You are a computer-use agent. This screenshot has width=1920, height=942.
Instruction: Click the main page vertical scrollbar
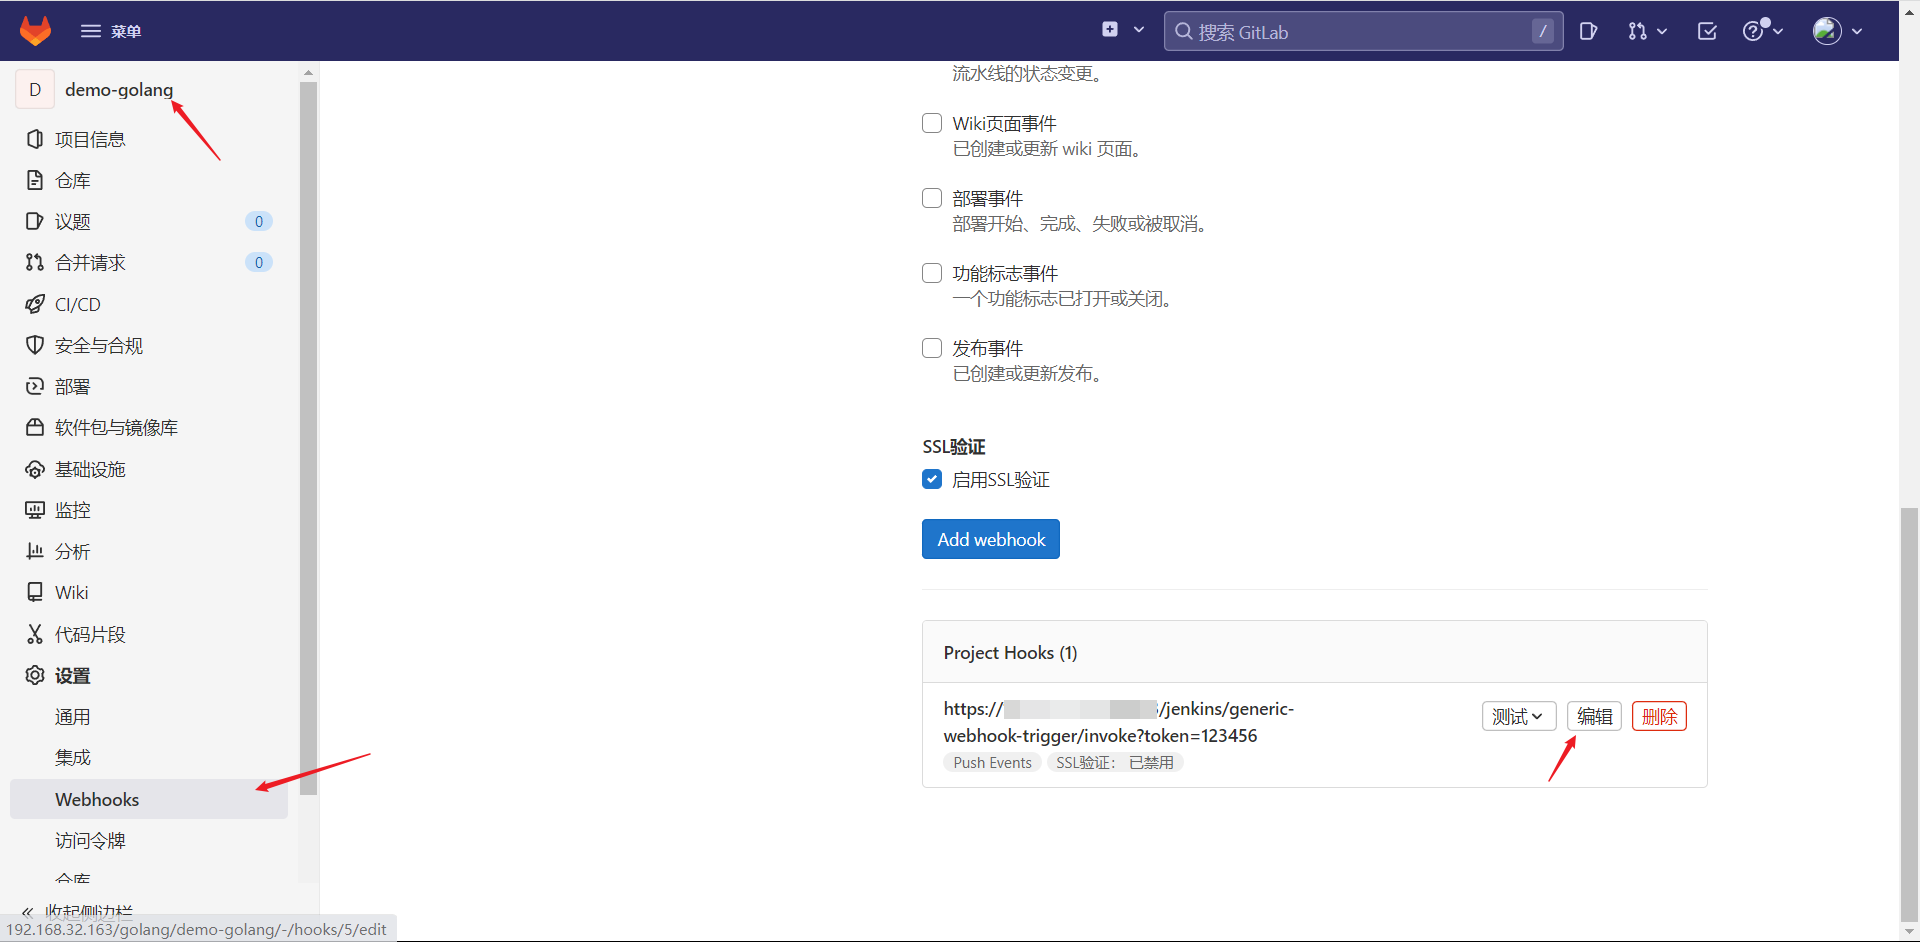(1909, 715)
